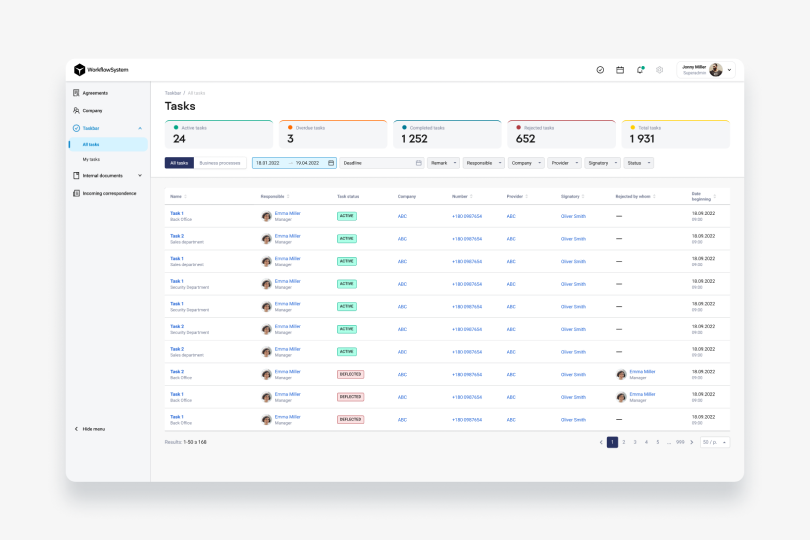Open Oliver Smith signatory link in first row
Image resolution: width=810 pixels, height=540 pixels.
pyautogui.click(x=573, y=216)
